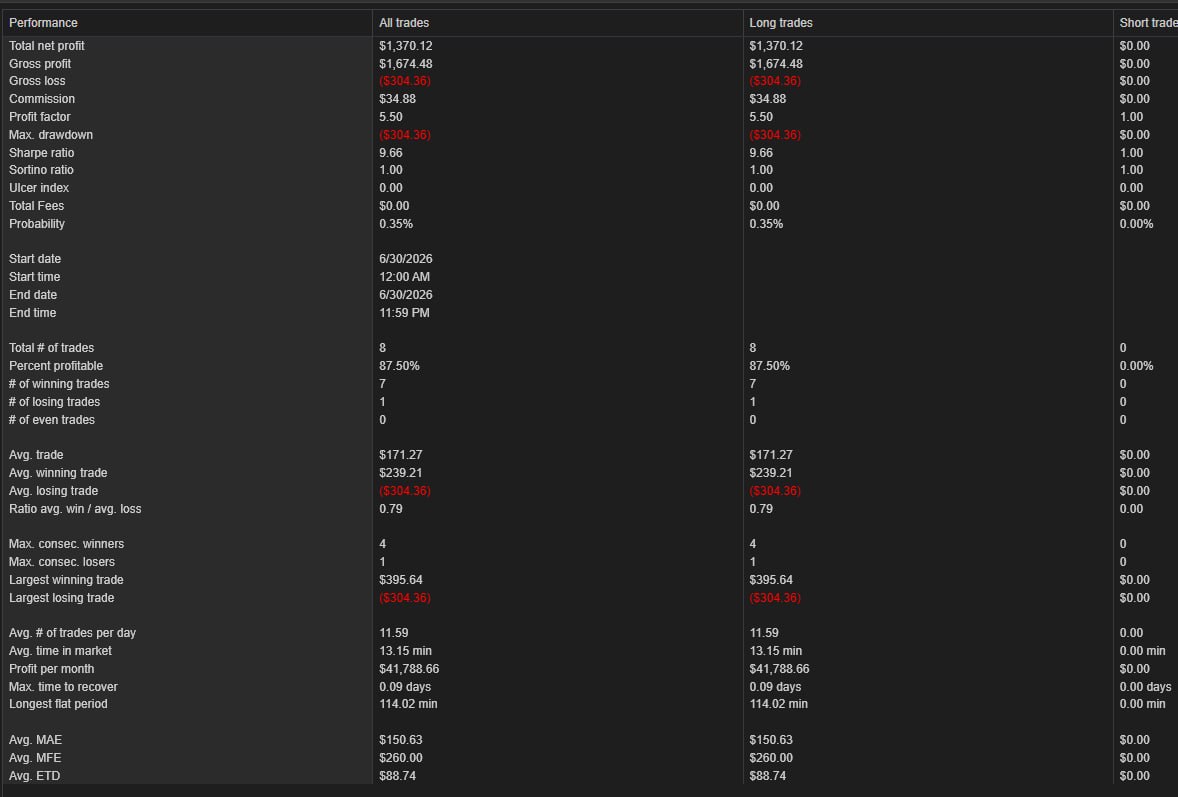The image size is (1178, 797).
Task: Click Profit factor 5.50 in Long trades column
Action: pos(761,117)
